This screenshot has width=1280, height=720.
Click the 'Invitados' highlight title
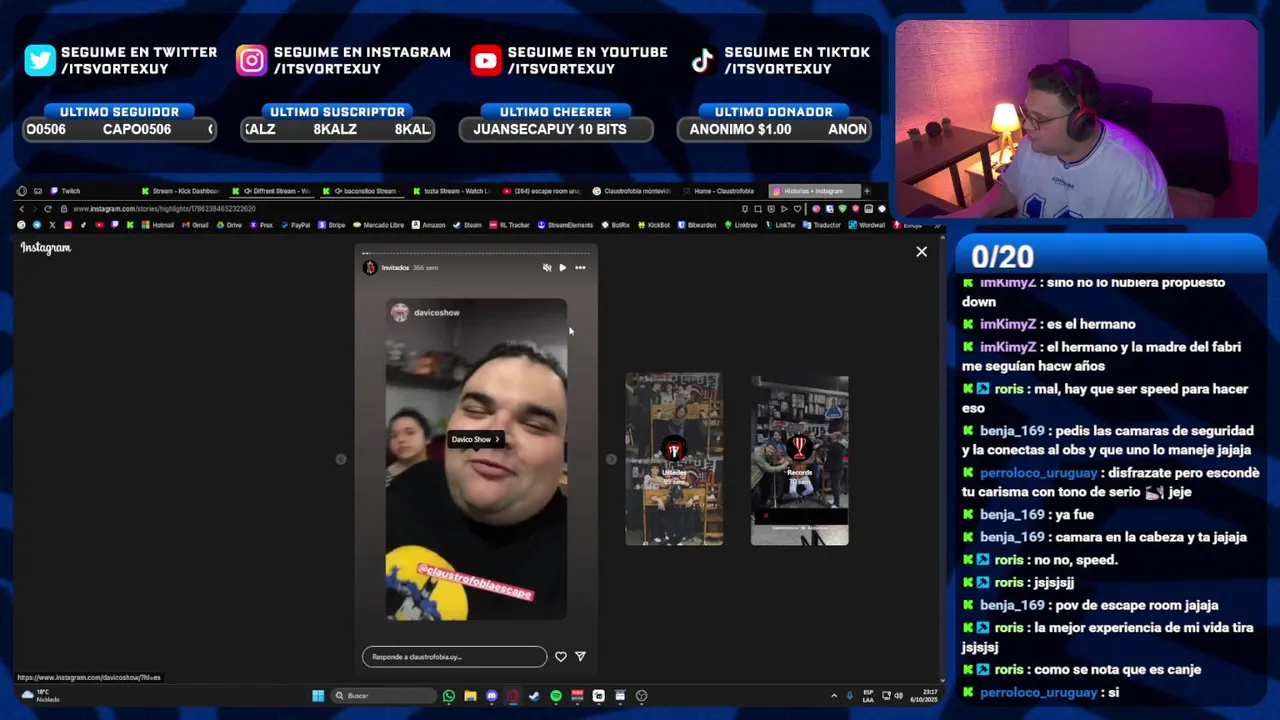tap(395, 268)
